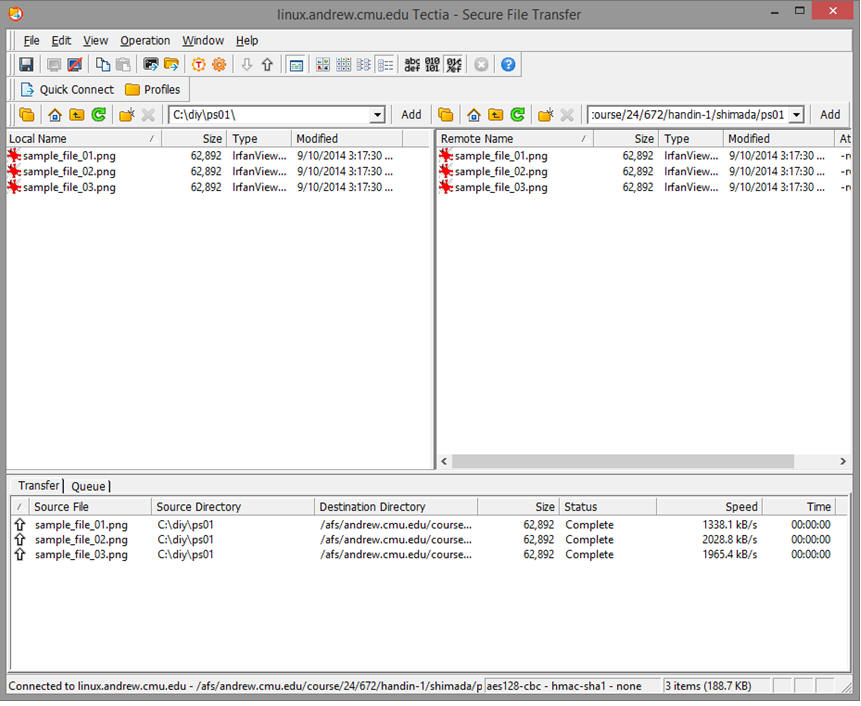
Task: Click the greyed Cancel transfer circle icon
Action: [481, 65]
